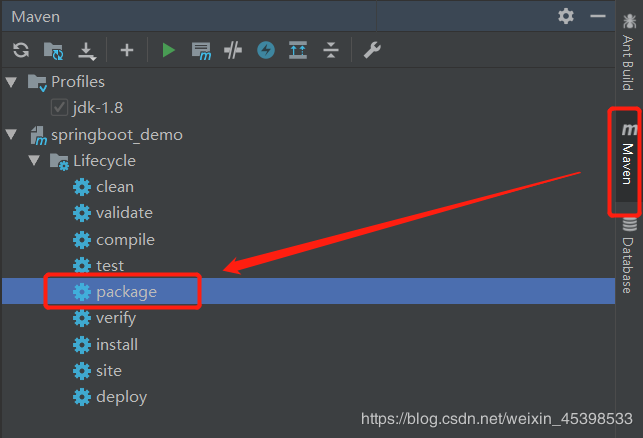Open the Database side tab
643x438 pixels.
pos(629,256)
